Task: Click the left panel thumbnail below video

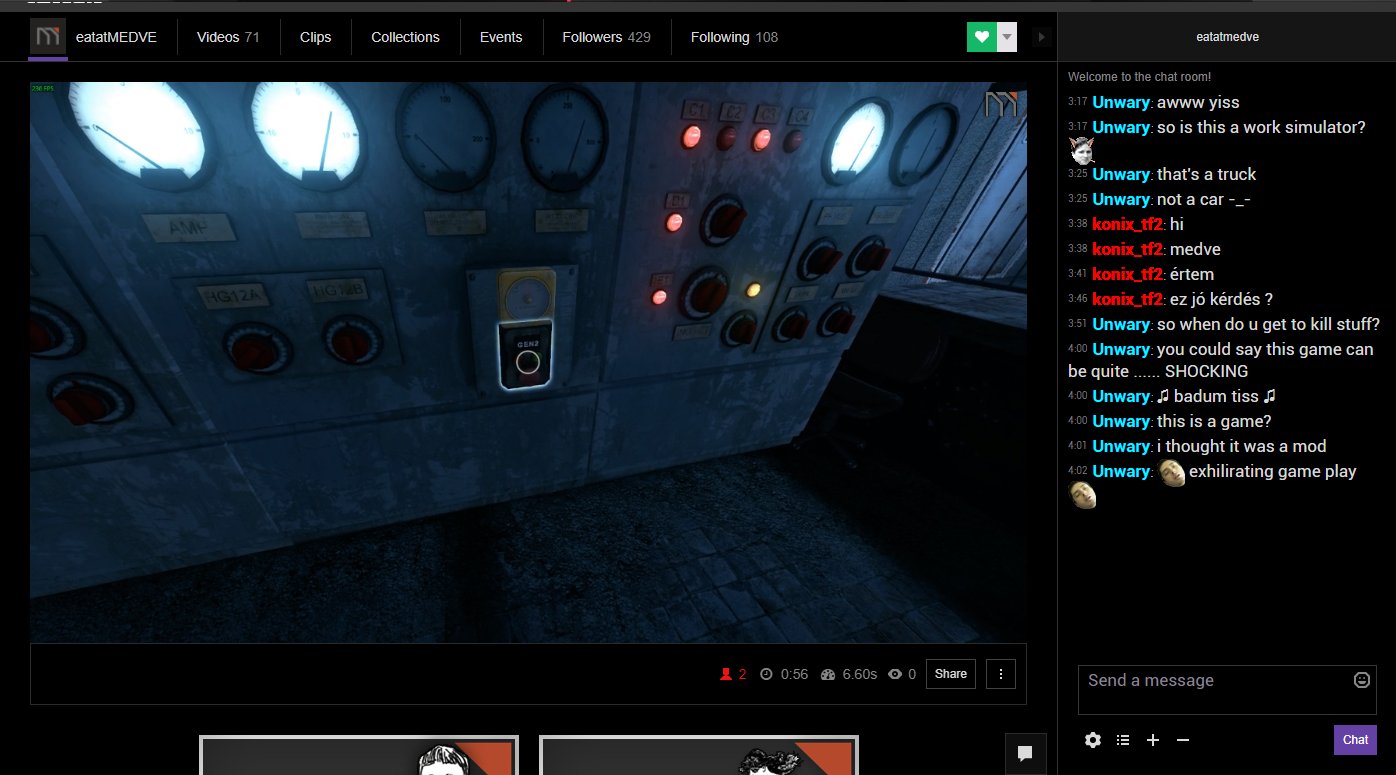Action: 359,755
